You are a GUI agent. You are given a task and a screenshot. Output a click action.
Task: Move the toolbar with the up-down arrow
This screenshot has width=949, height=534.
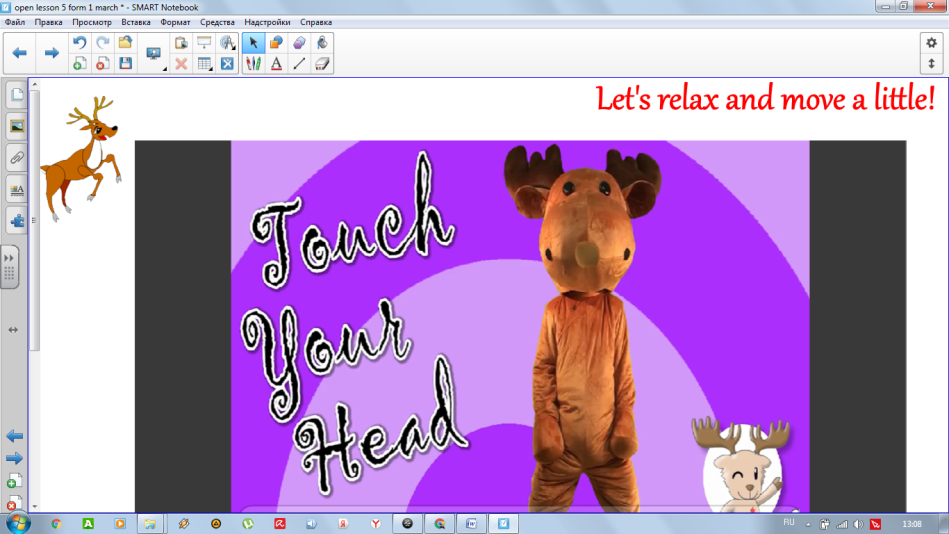coord(931,64)
